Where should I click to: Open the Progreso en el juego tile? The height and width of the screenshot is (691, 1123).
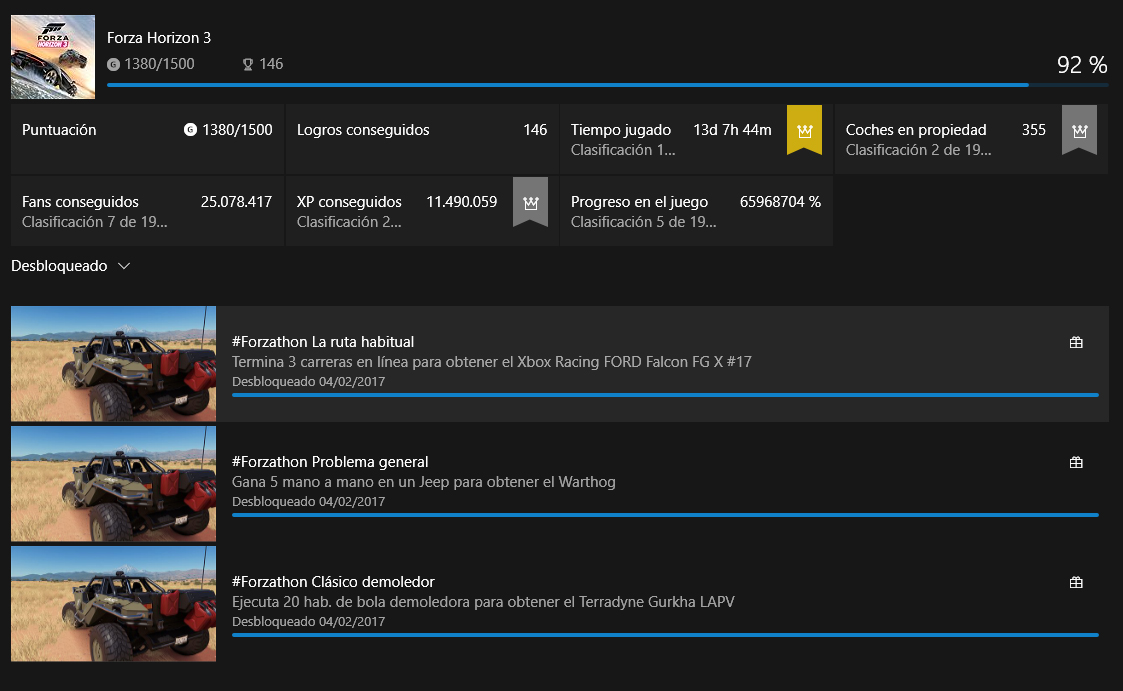[696, 211]
